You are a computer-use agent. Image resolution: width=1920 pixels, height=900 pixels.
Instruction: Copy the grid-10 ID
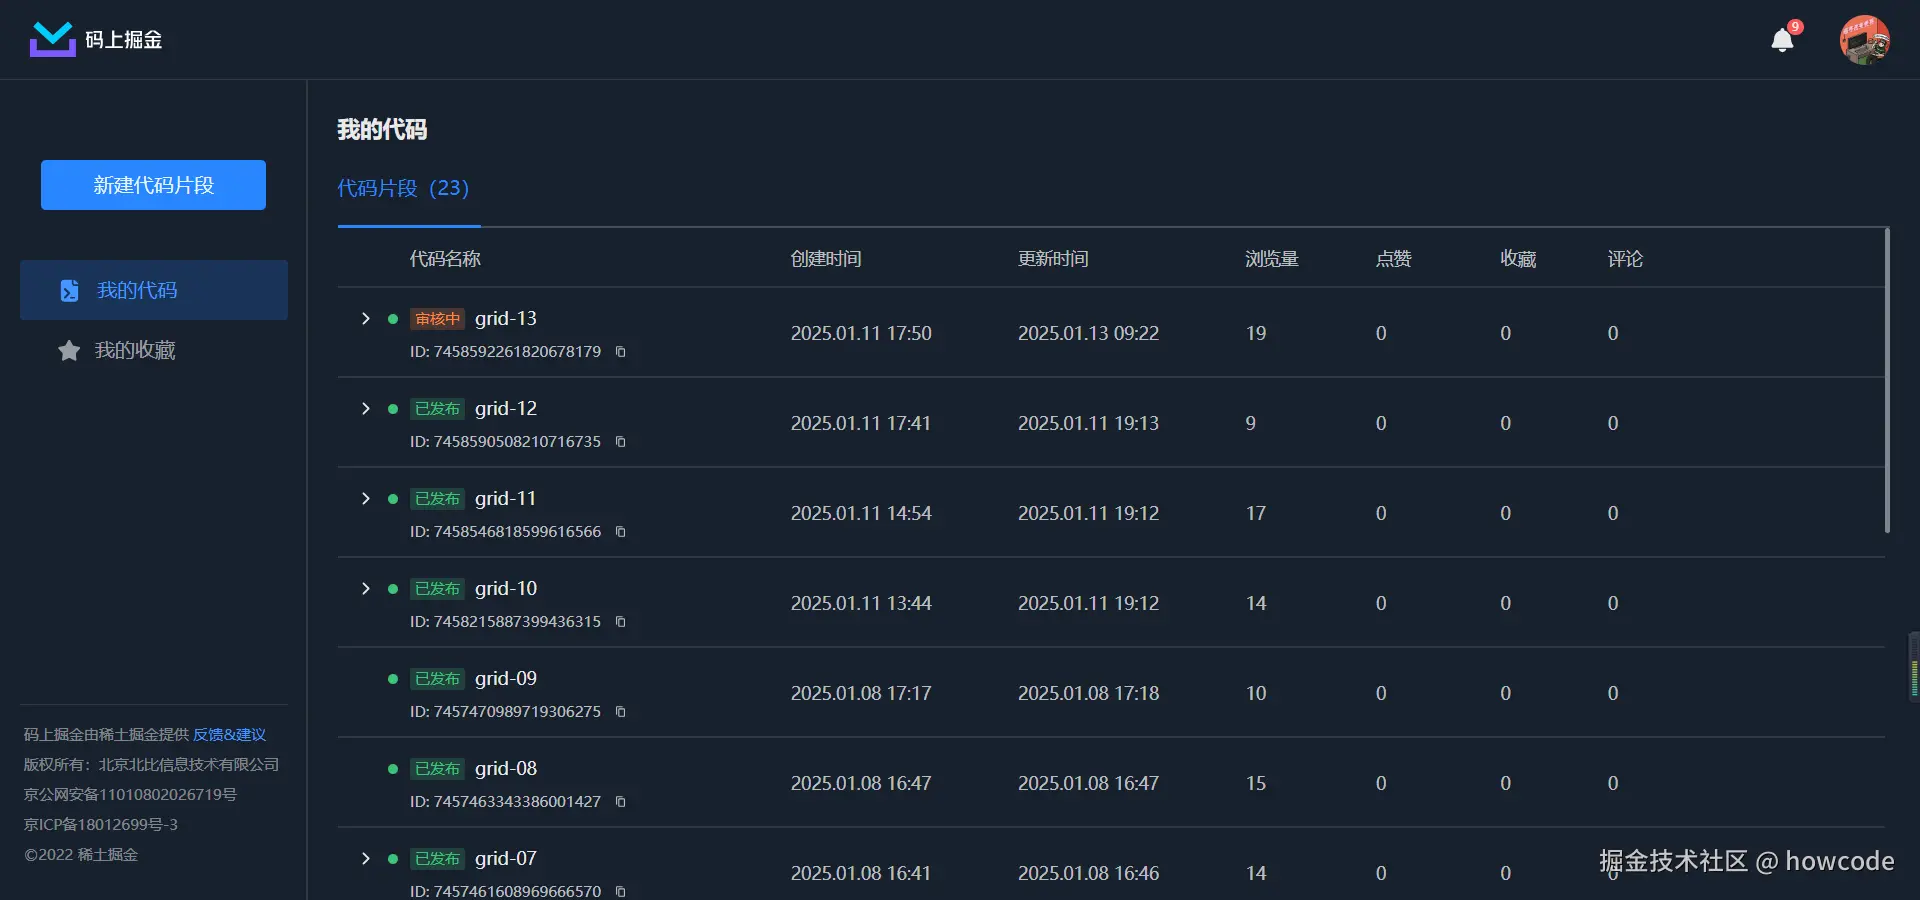(621, 622)
